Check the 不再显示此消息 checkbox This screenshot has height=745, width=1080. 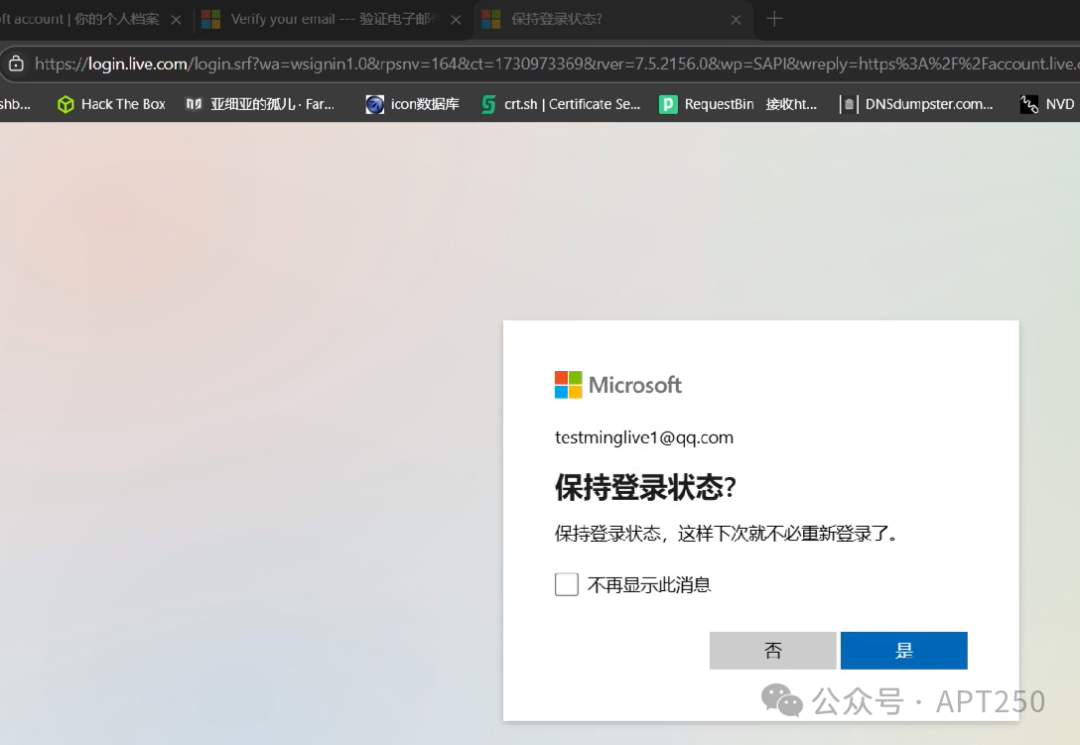coord(566,585)
